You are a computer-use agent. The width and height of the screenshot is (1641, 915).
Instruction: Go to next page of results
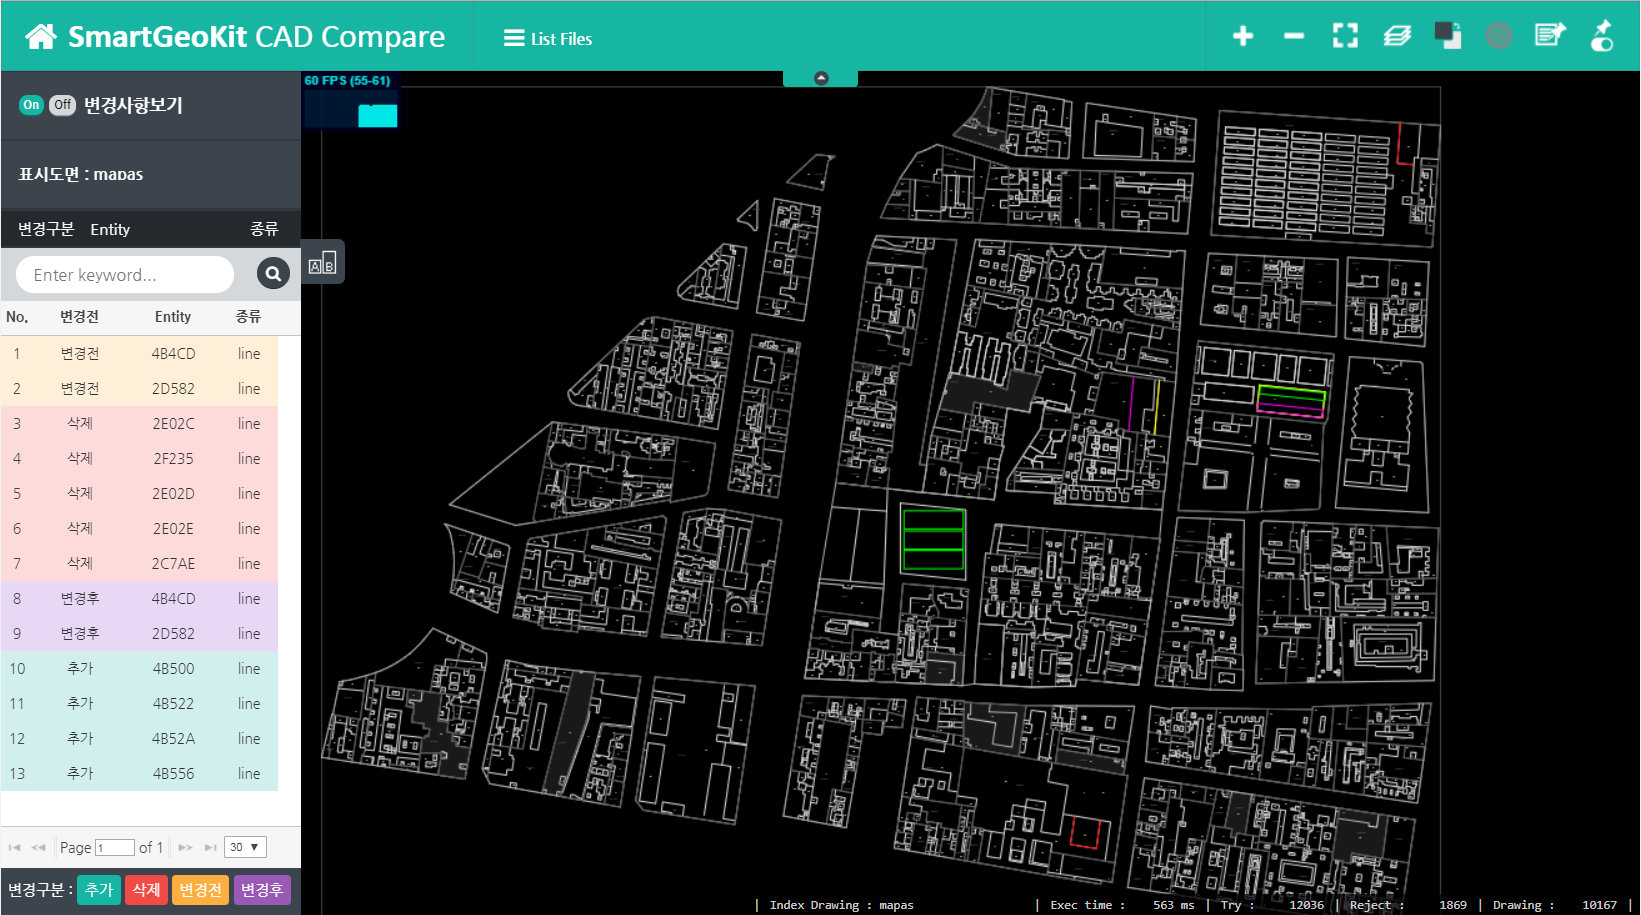pos(185,847)
